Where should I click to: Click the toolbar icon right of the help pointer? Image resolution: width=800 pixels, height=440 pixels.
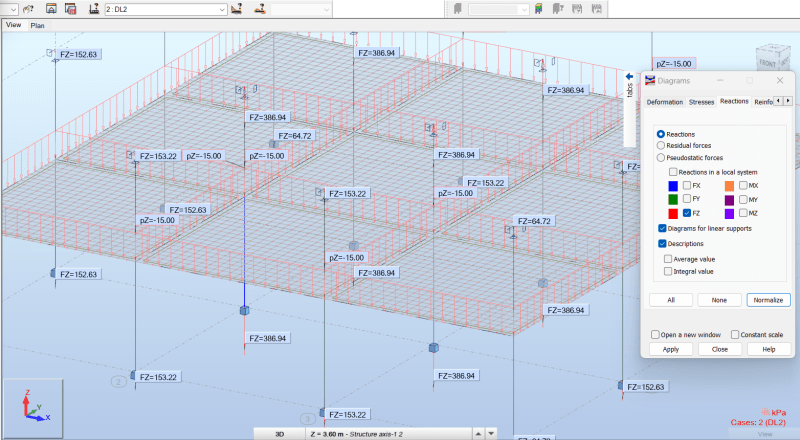(x=51, y=9)
